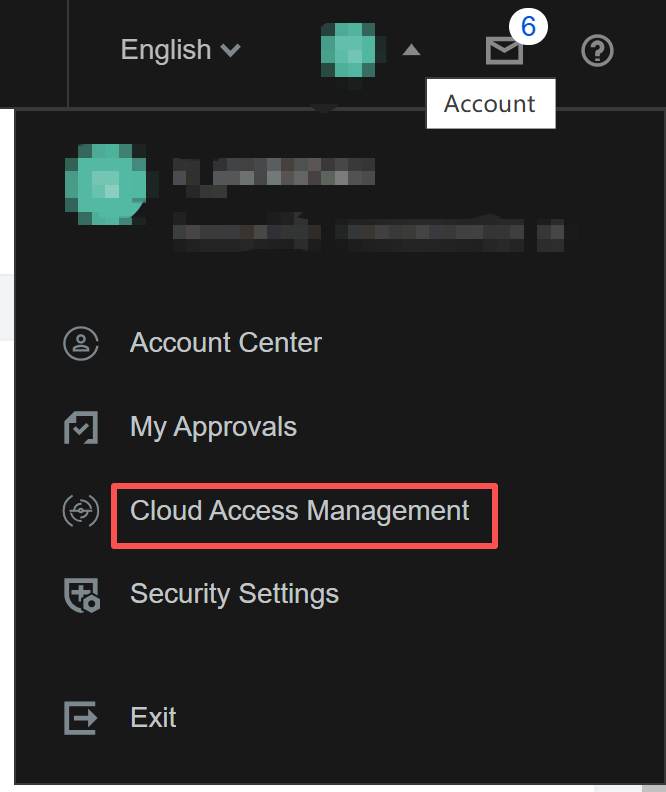Collapse the account menu arrow

click(412, 50)
